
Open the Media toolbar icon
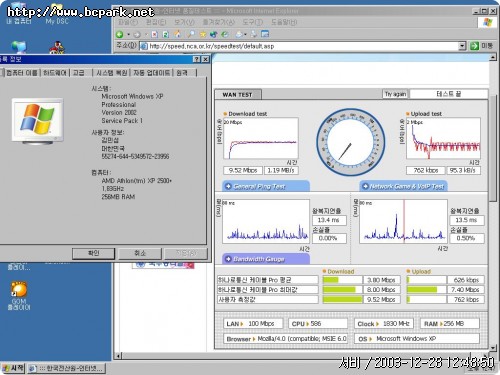click(x=213, y=34)
